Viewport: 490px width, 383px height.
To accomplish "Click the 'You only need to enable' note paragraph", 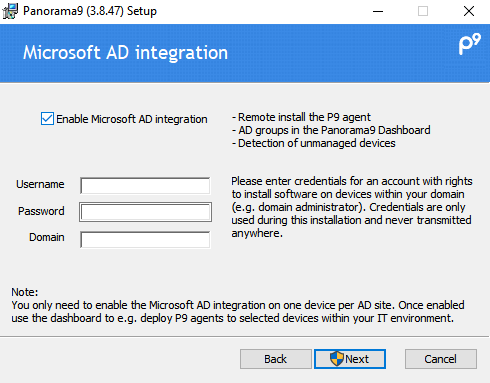I will pyautogui.click(x=238, y=311).
